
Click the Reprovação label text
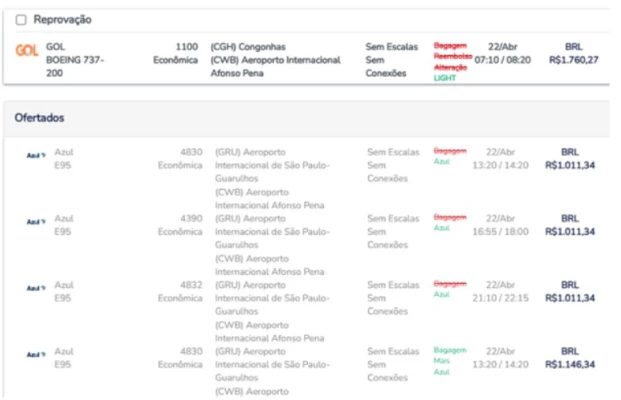pyautogui.click(x=63, y=19)
